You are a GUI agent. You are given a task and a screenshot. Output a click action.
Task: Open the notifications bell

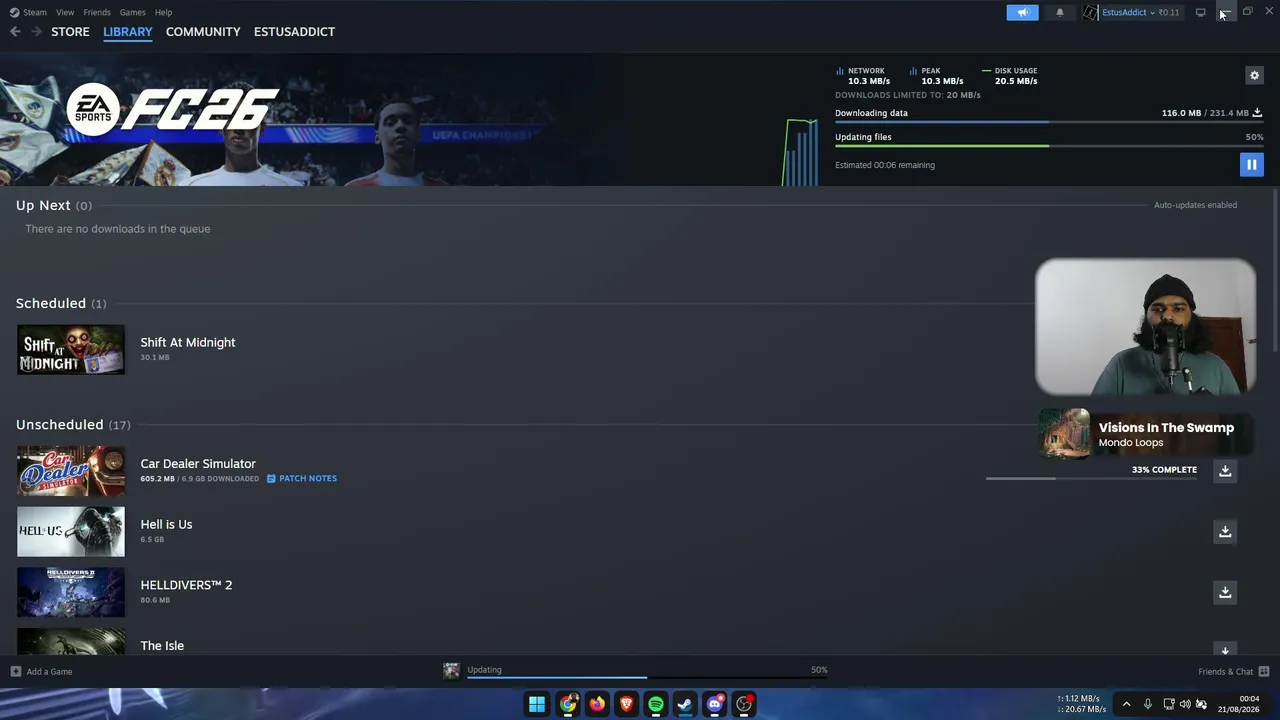[1060, 12]
